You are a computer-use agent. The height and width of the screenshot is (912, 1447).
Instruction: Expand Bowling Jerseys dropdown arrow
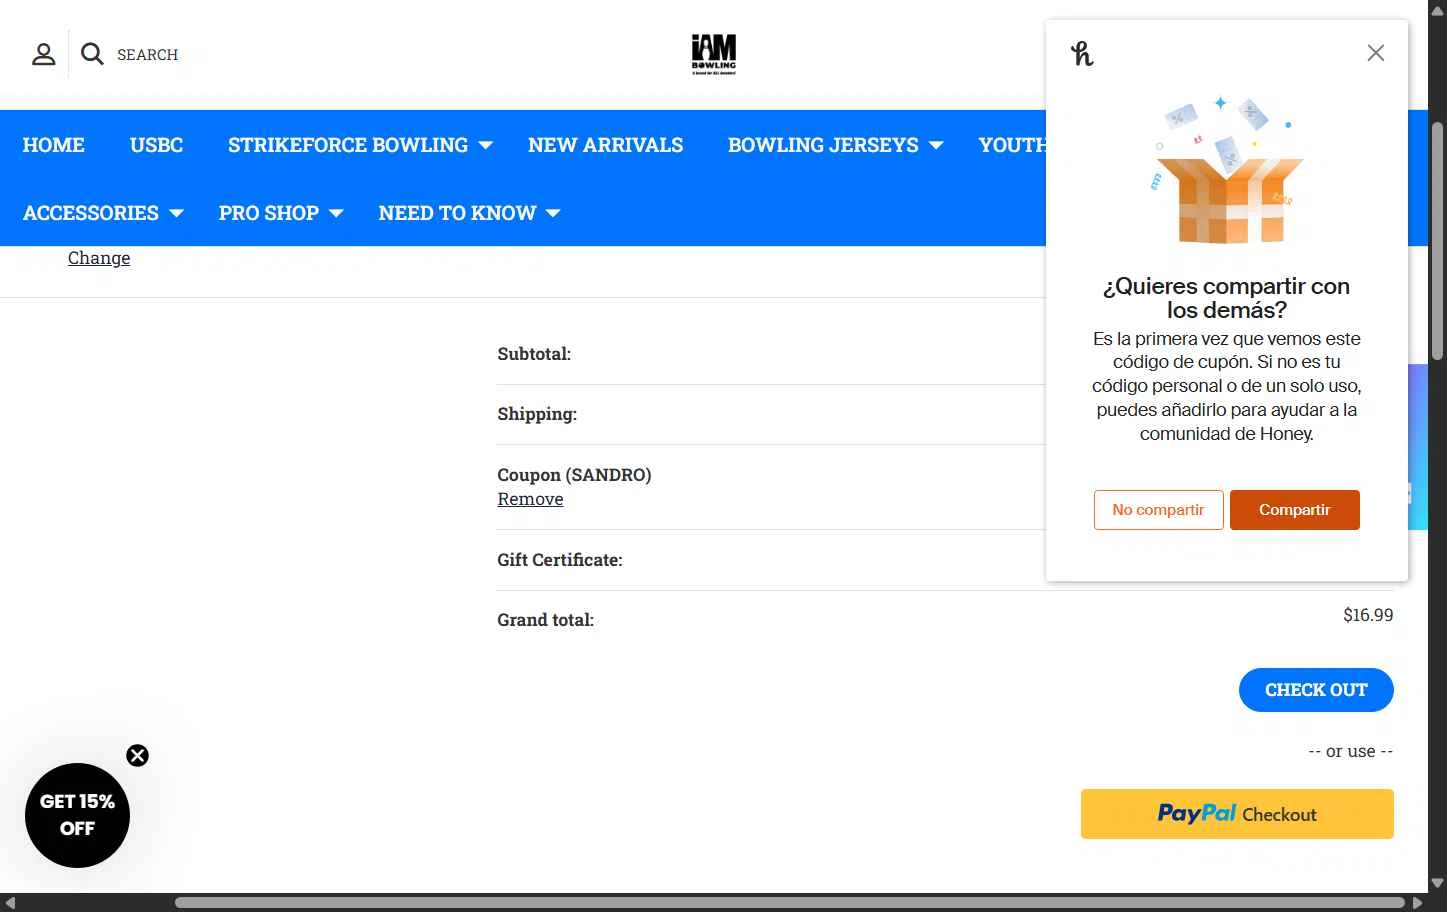pos(936,146)
